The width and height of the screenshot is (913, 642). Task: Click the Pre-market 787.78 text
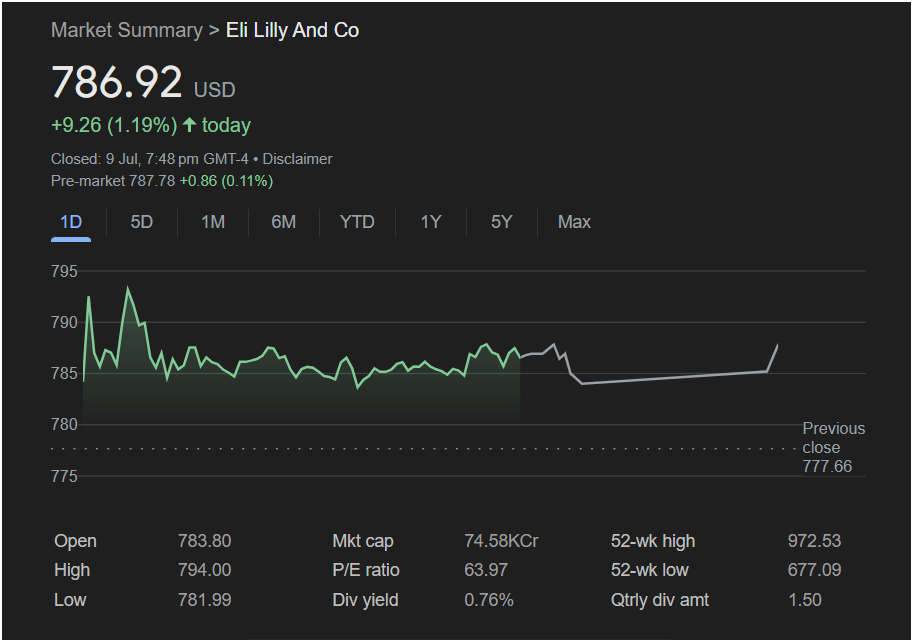pos(113,181)
